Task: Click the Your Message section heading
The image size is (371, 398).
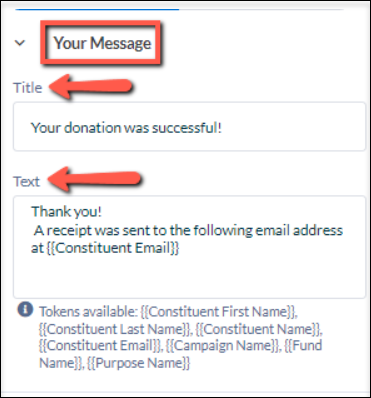Action: point(102,43)
